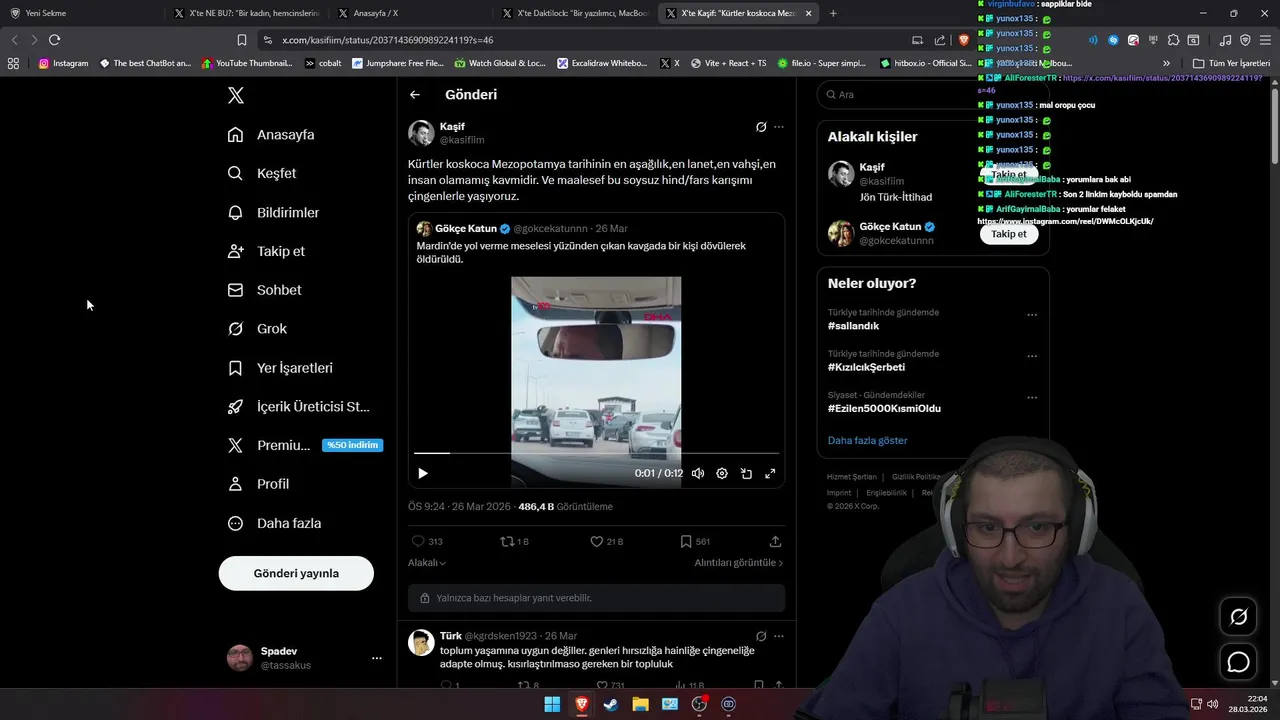The width and height of the screenshot is (1280, 720).
Task: Open File Explorer from the taskbar
Action: (640, 705)
